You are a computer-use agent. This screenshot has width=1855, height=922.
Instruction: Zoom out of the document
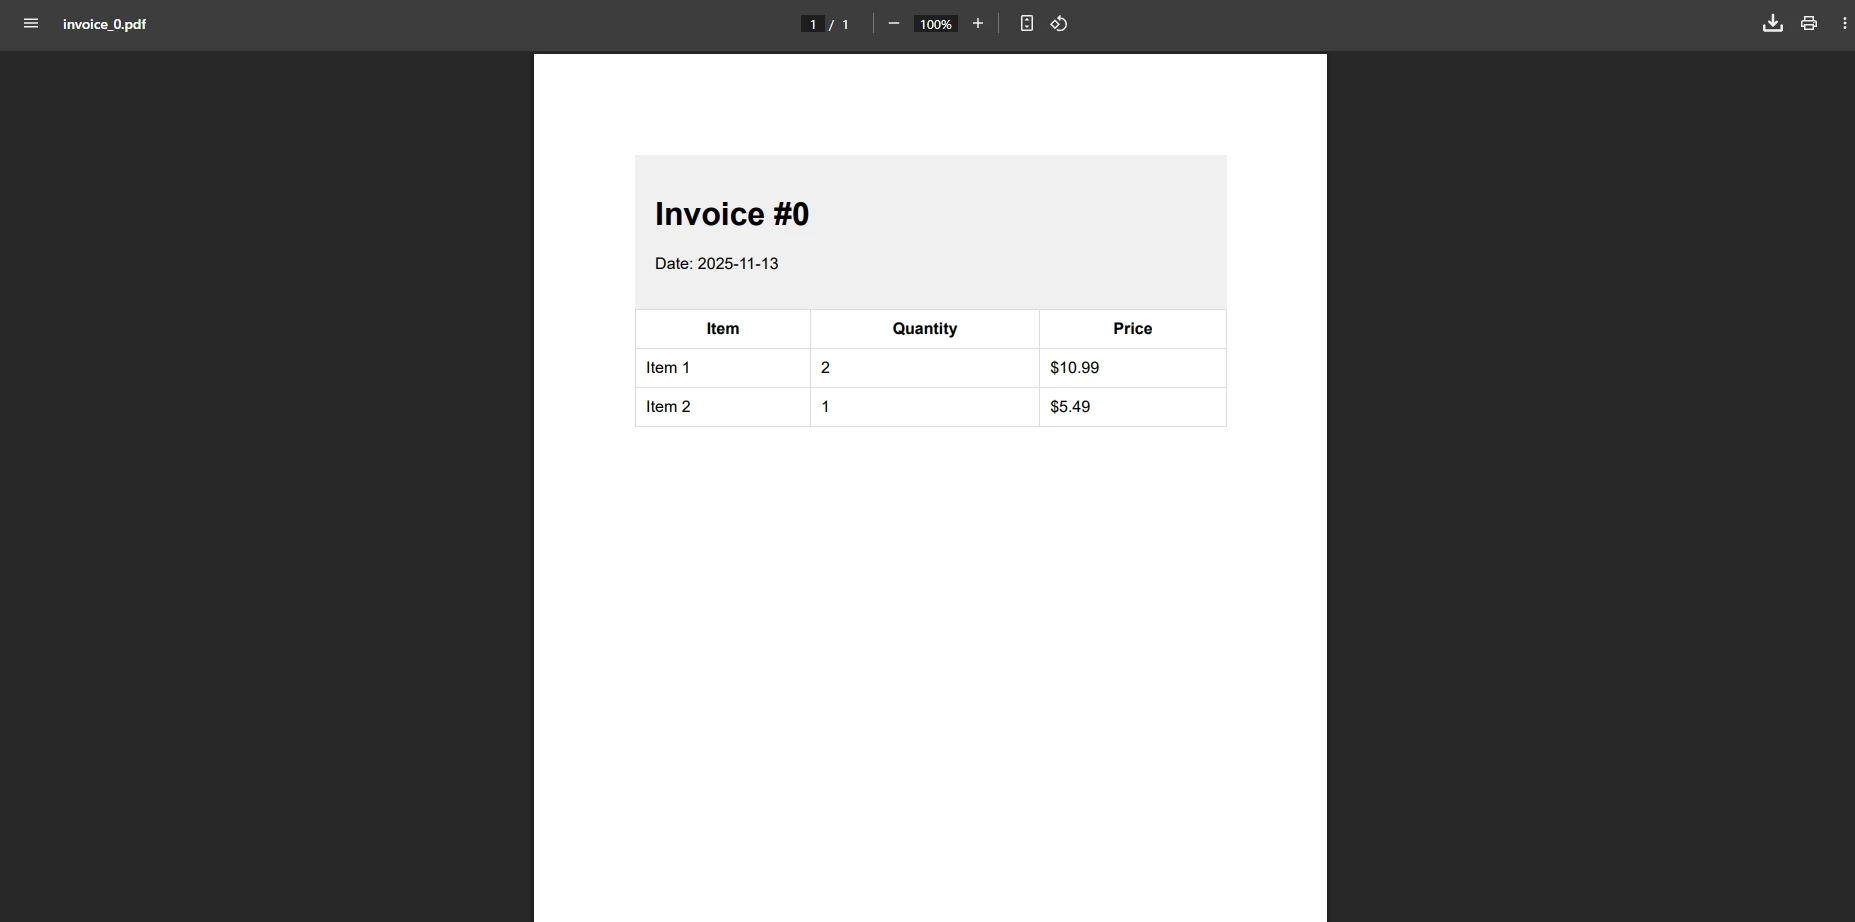click(x=893, y=23)
